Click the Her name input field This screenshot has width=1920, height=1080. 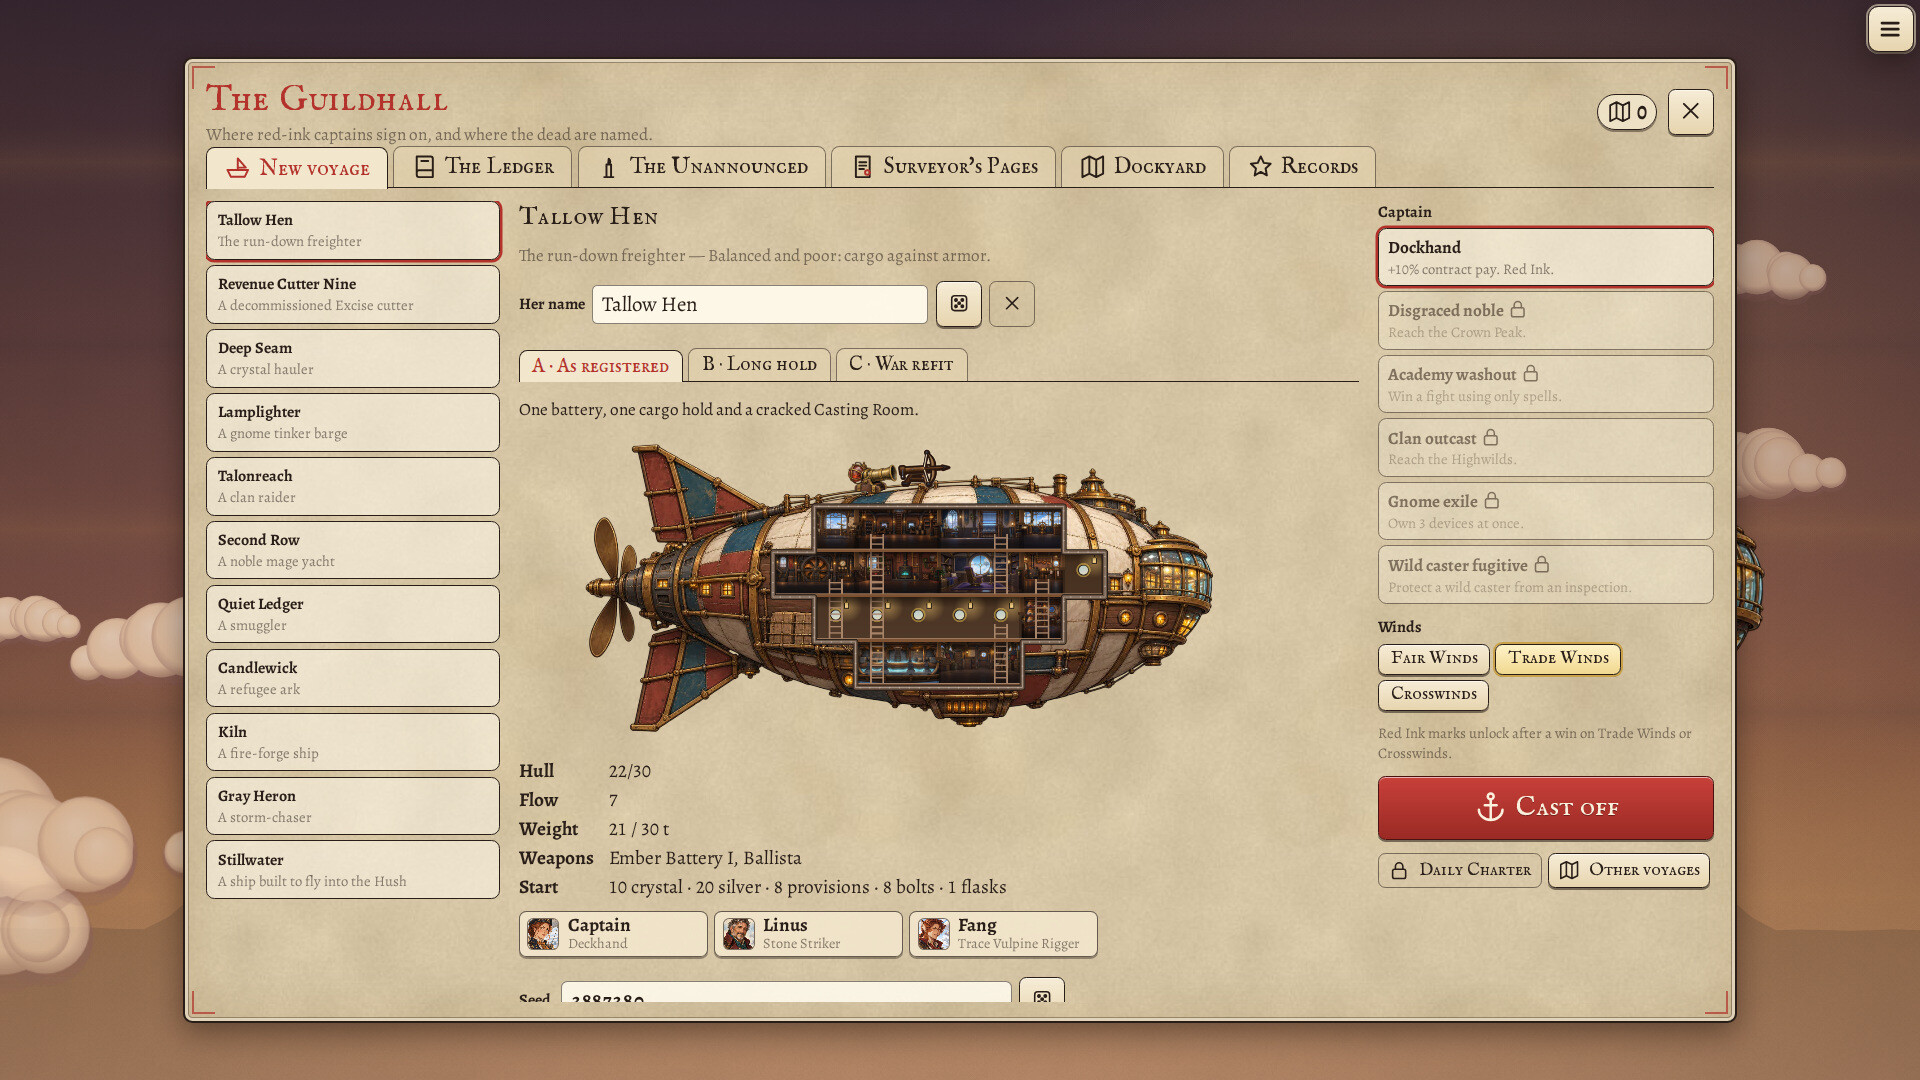point(759,304)
